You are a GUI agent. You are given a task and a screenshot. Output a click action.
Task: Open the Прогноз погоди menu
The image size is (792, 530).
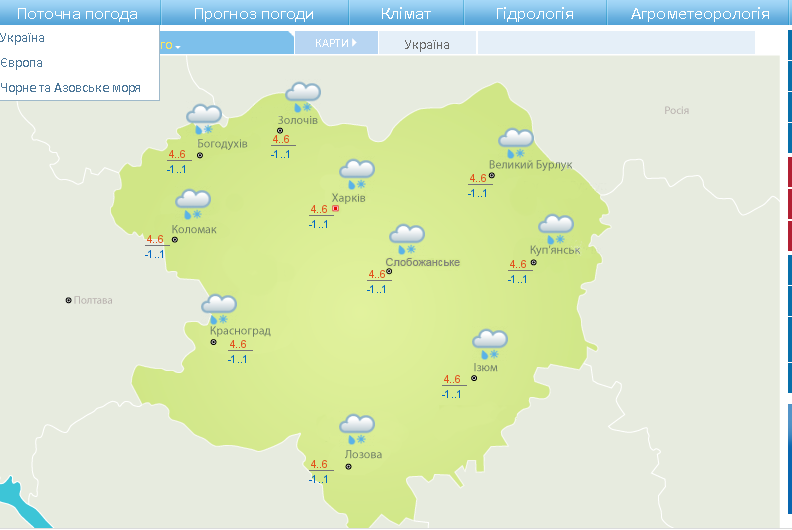point(254,13)
